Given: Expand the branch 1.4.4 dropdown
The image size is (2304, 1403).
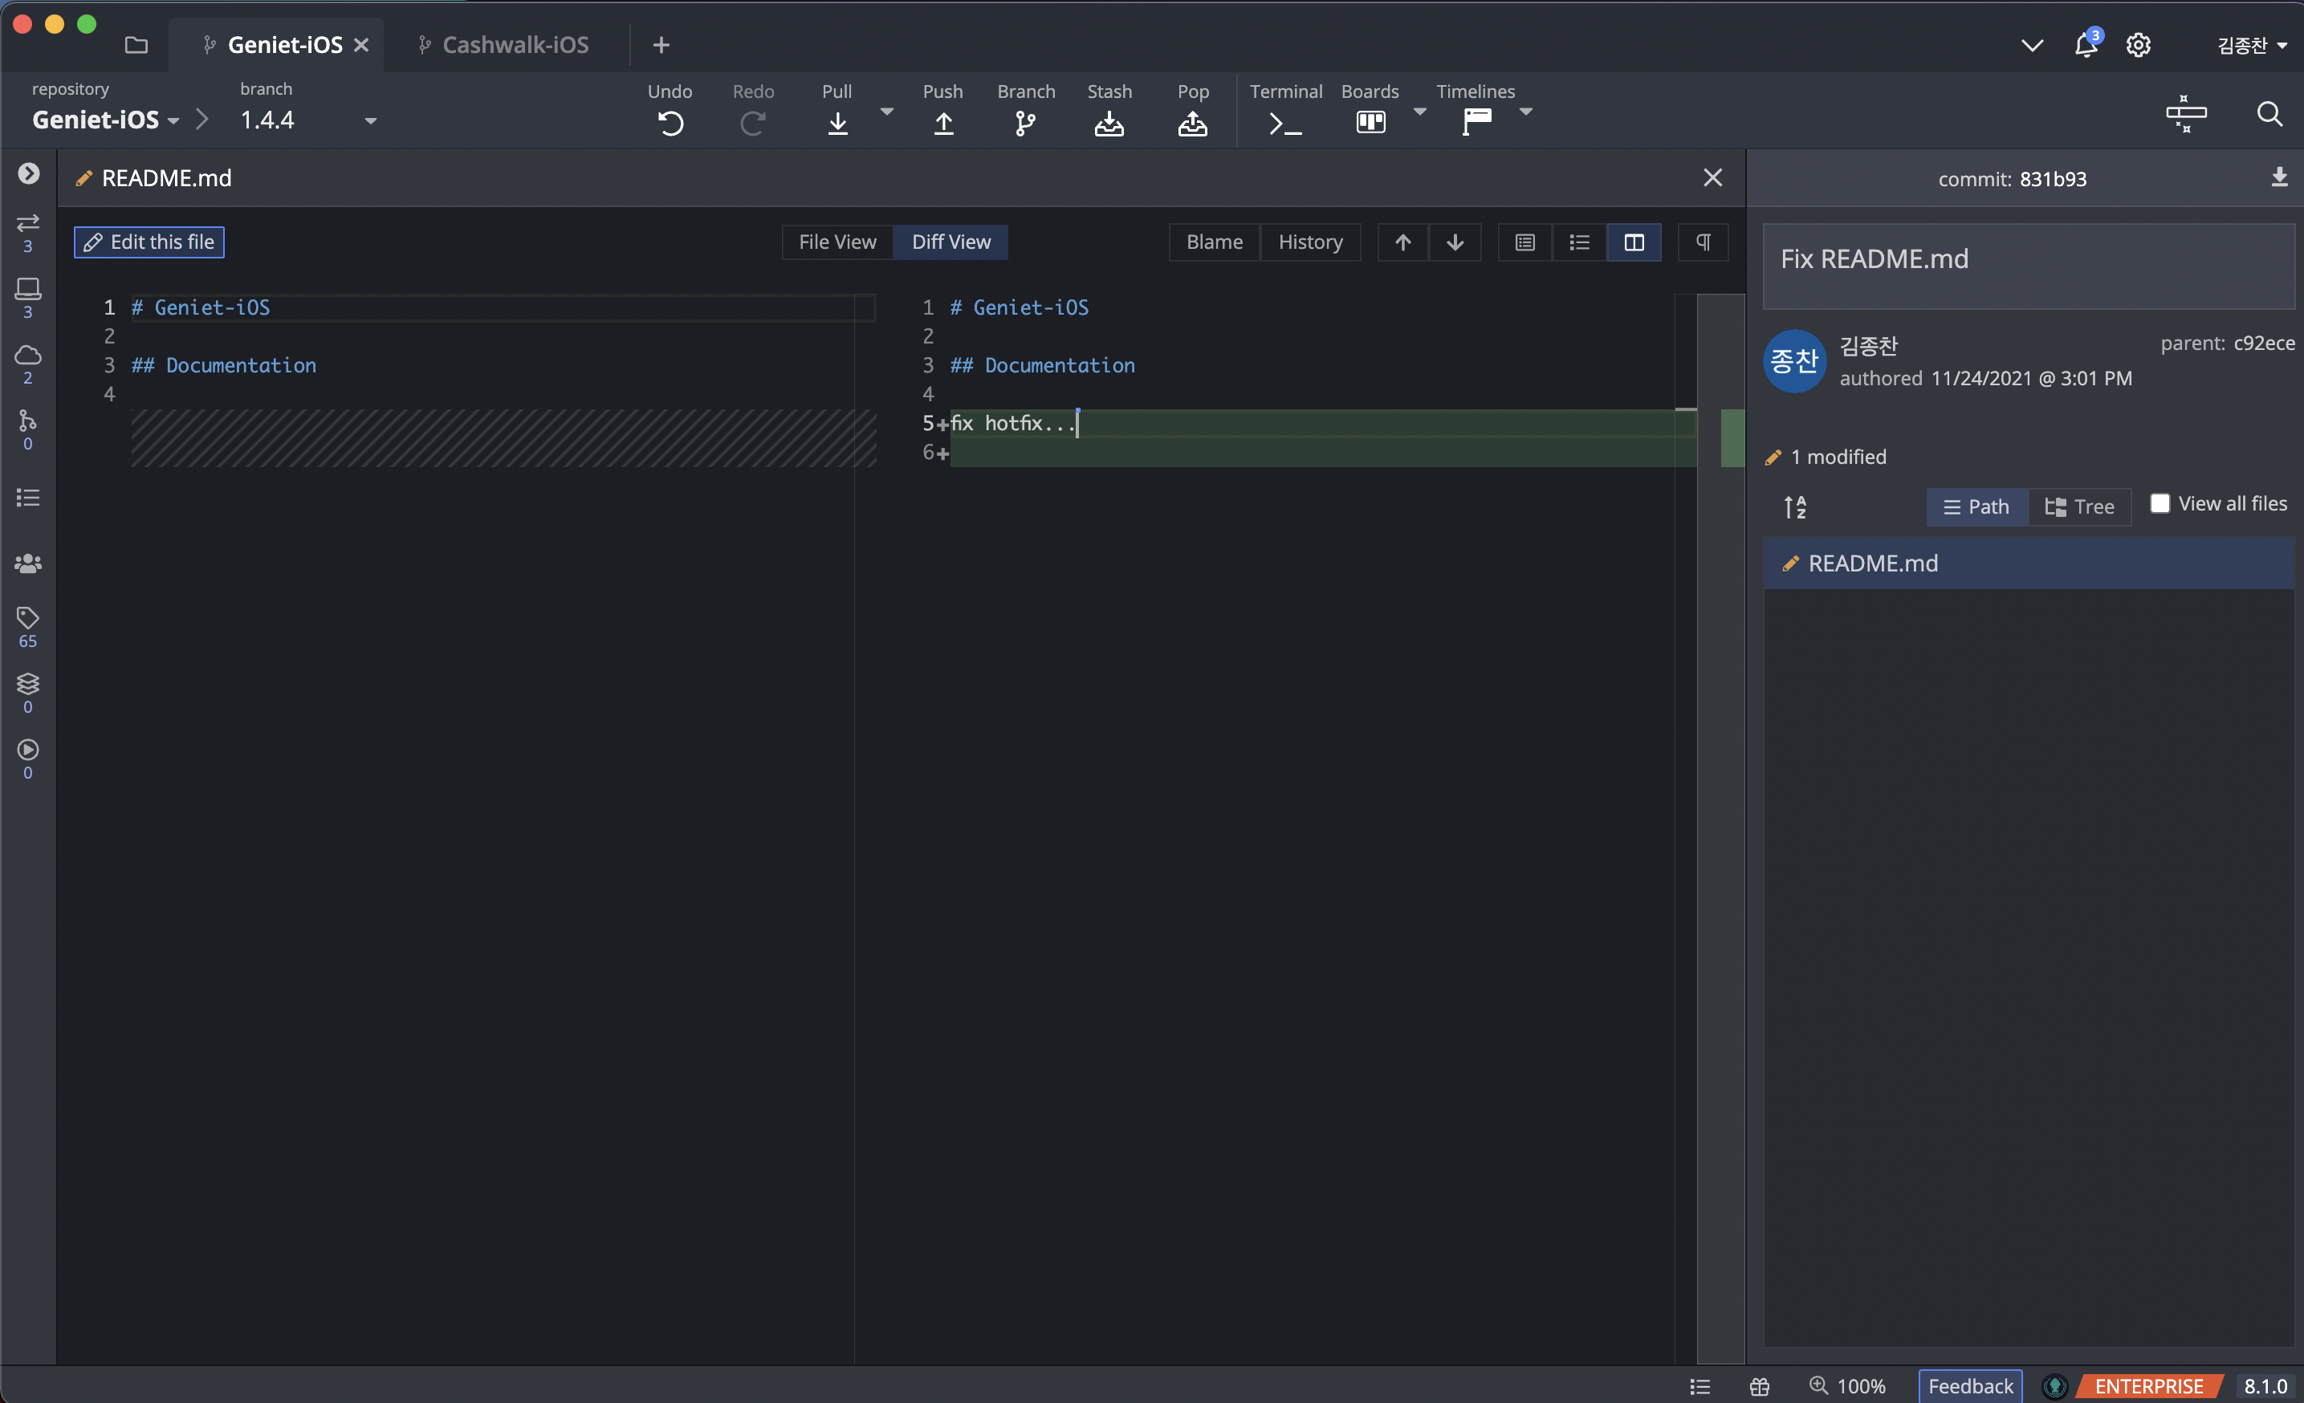Looking at the screenshot, I should pyautogui.click(x=370, y=121).
